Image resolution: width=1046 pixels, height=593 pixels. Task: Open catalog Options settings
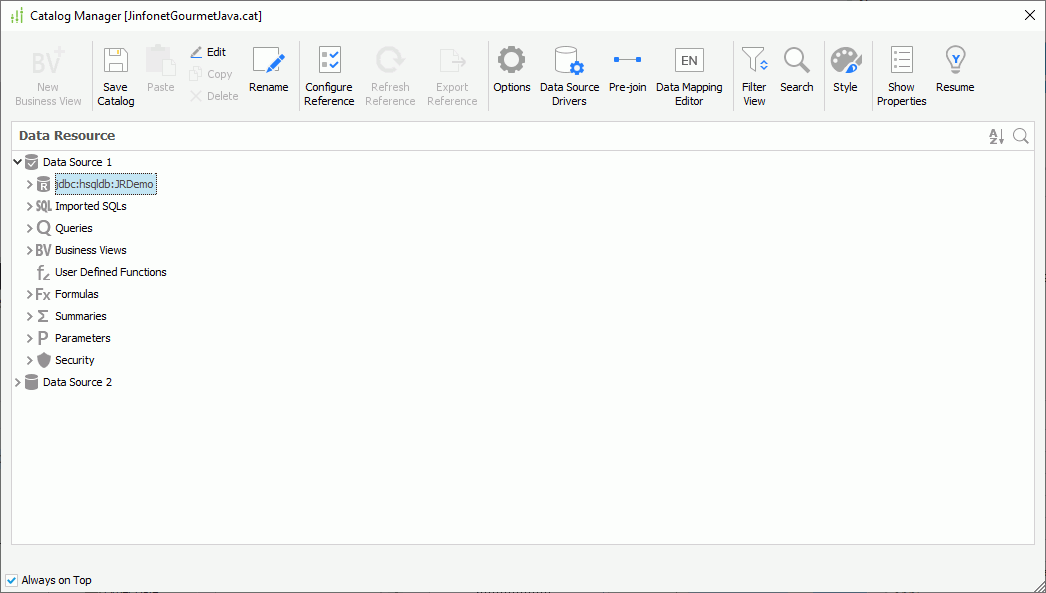pos(511,70)
